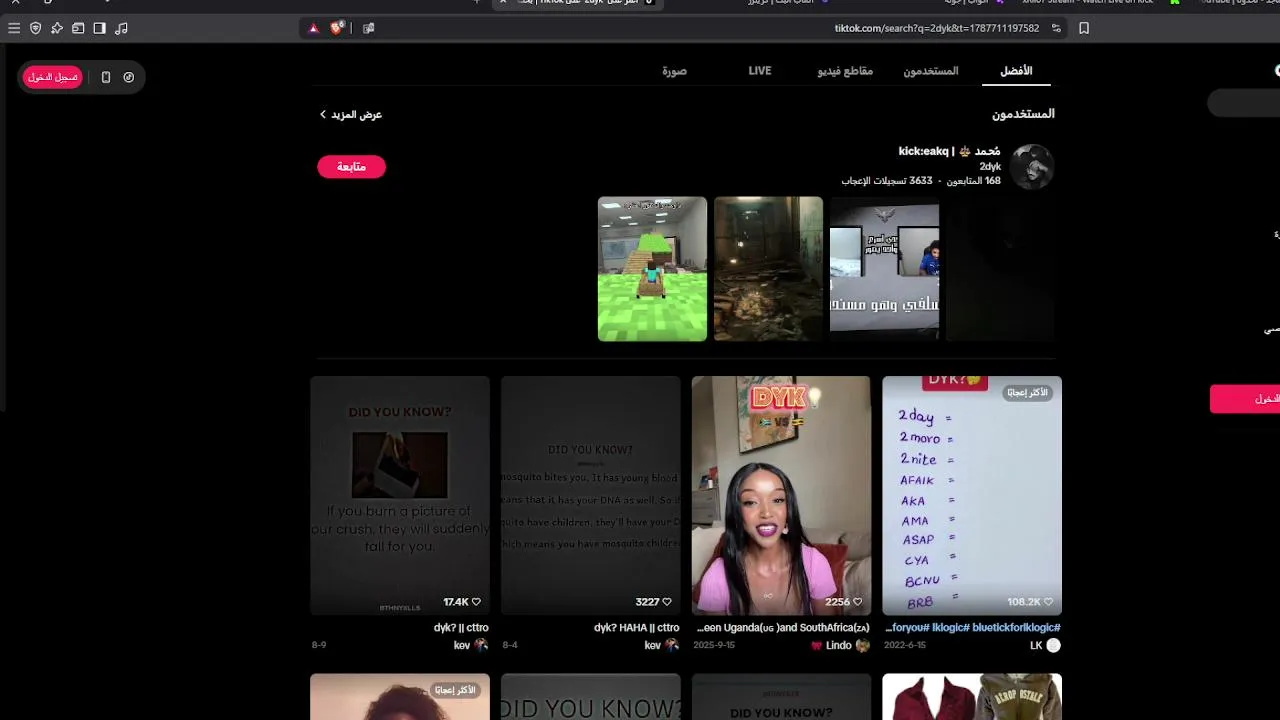Click the المستخدمون section heading

pyautogui.click(x=1023, y=114)
